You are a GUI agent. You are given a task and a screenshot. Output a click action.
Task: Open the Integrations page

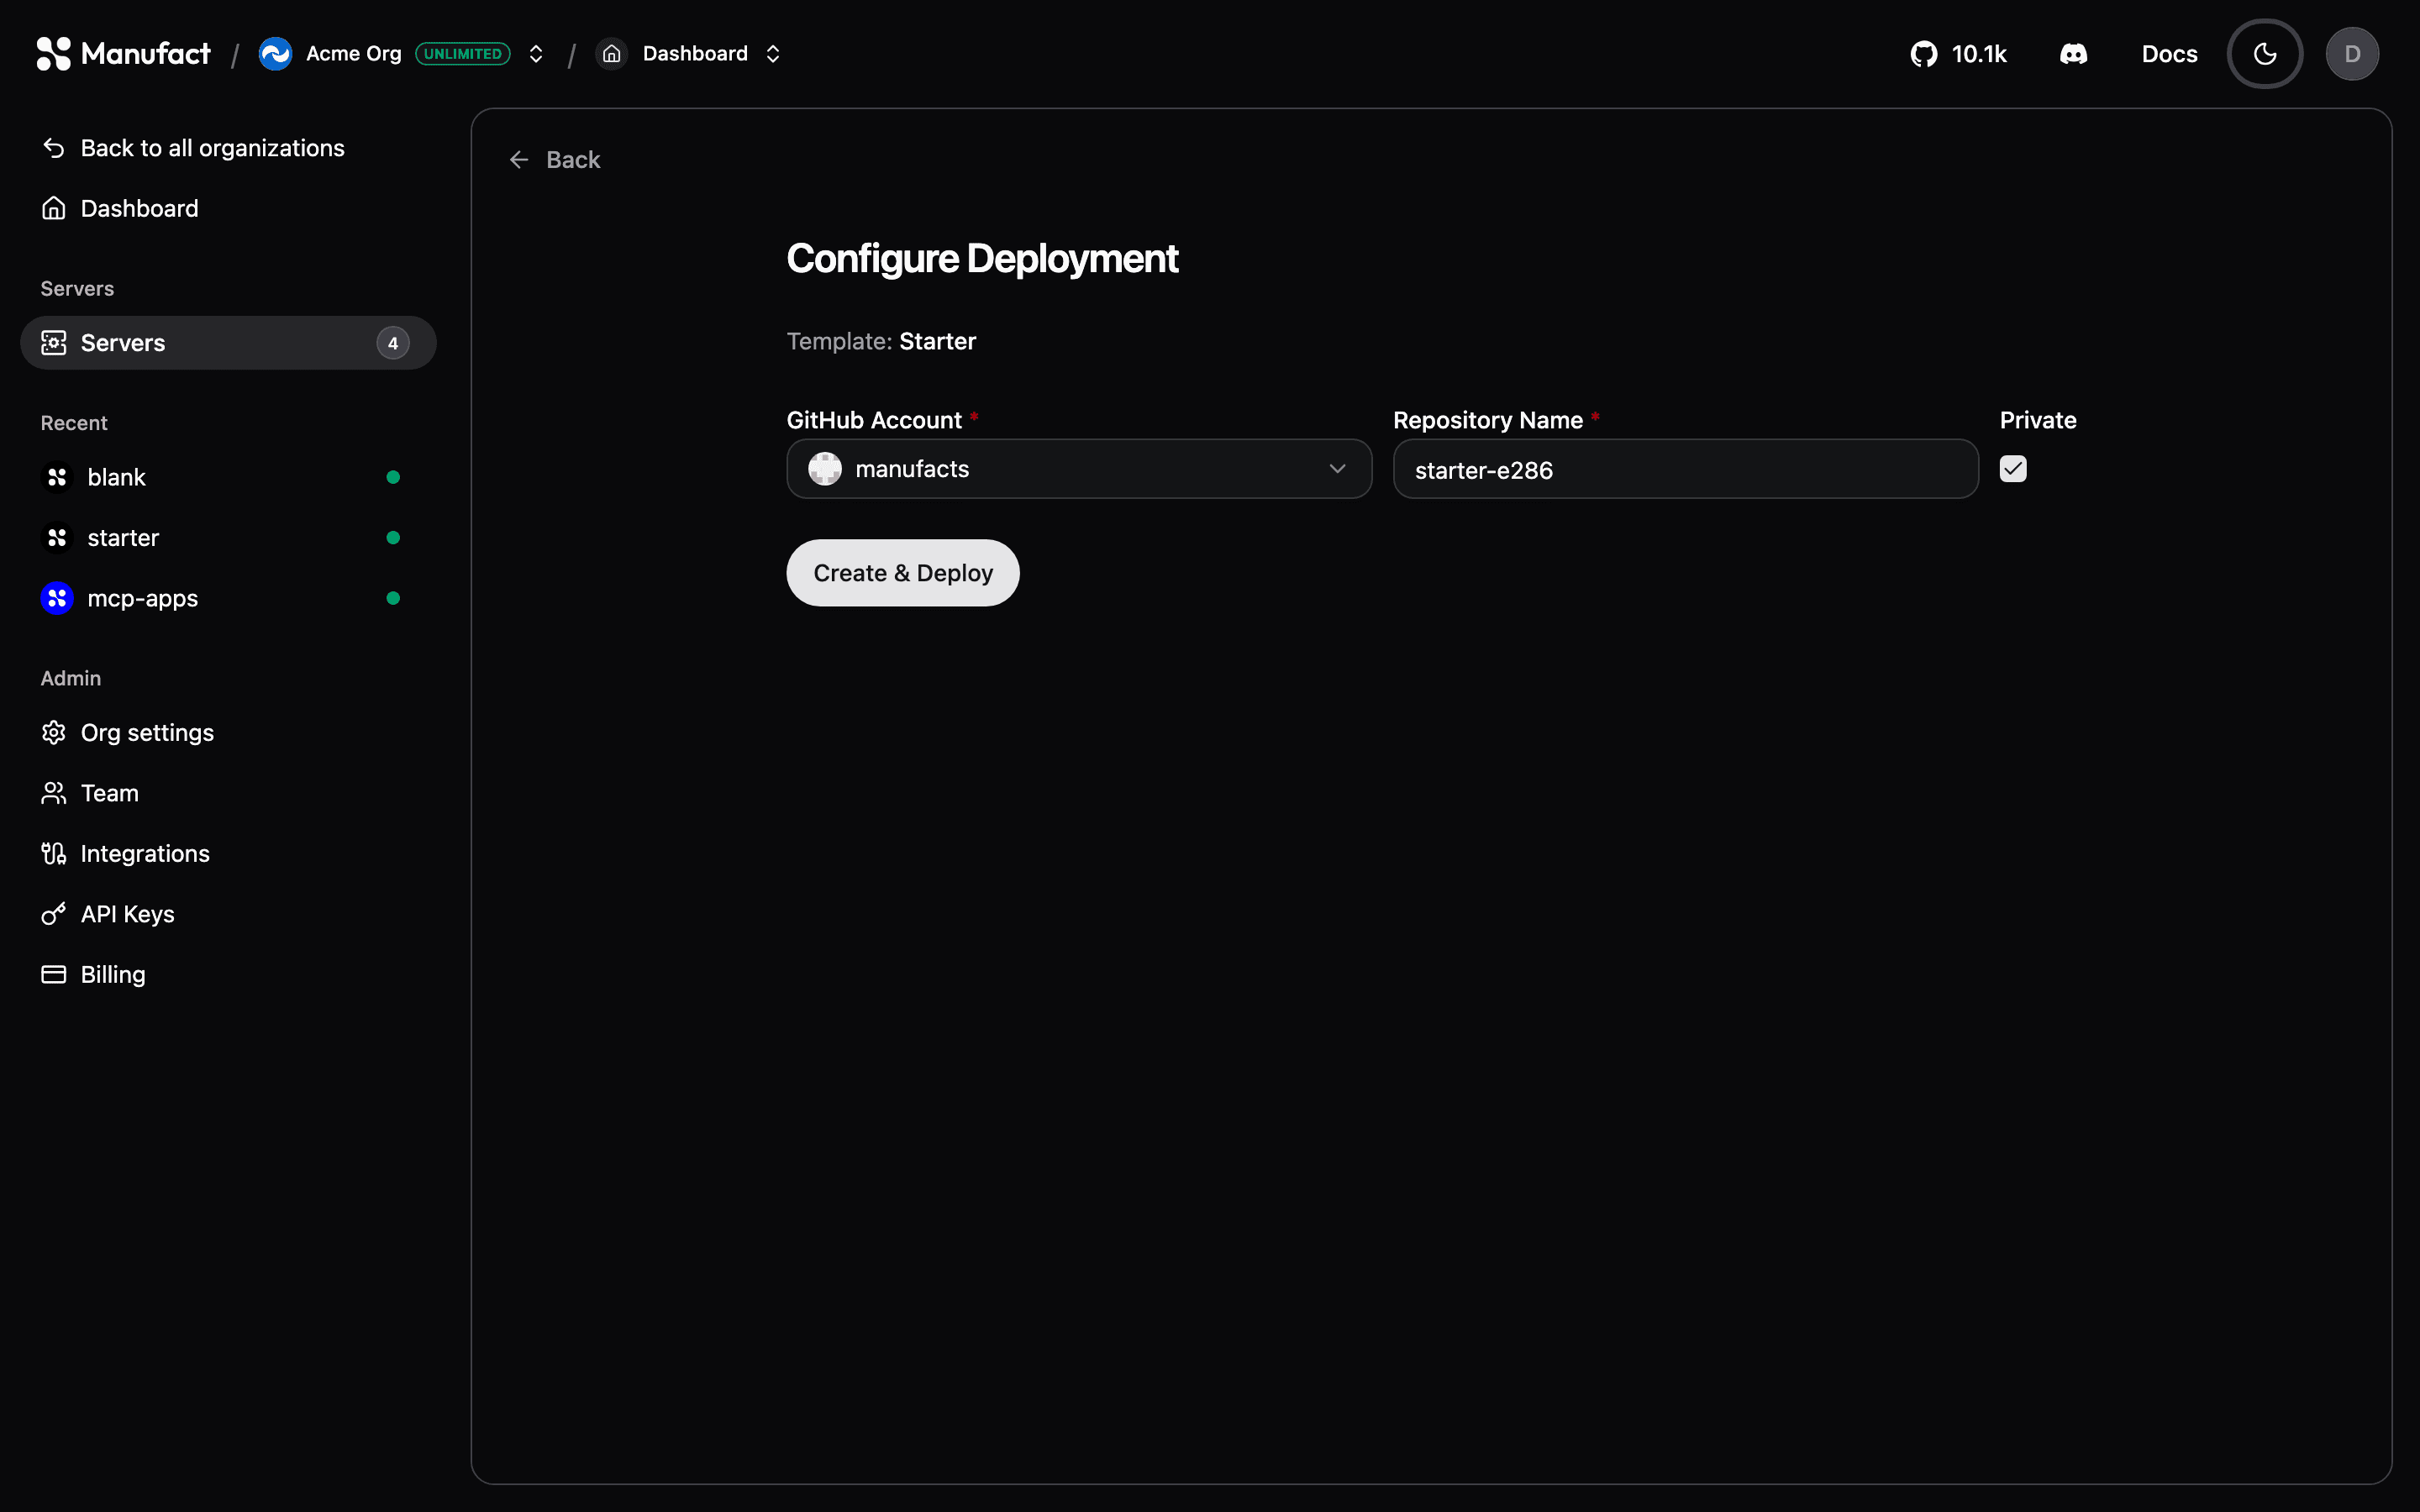tap(228, 854)
